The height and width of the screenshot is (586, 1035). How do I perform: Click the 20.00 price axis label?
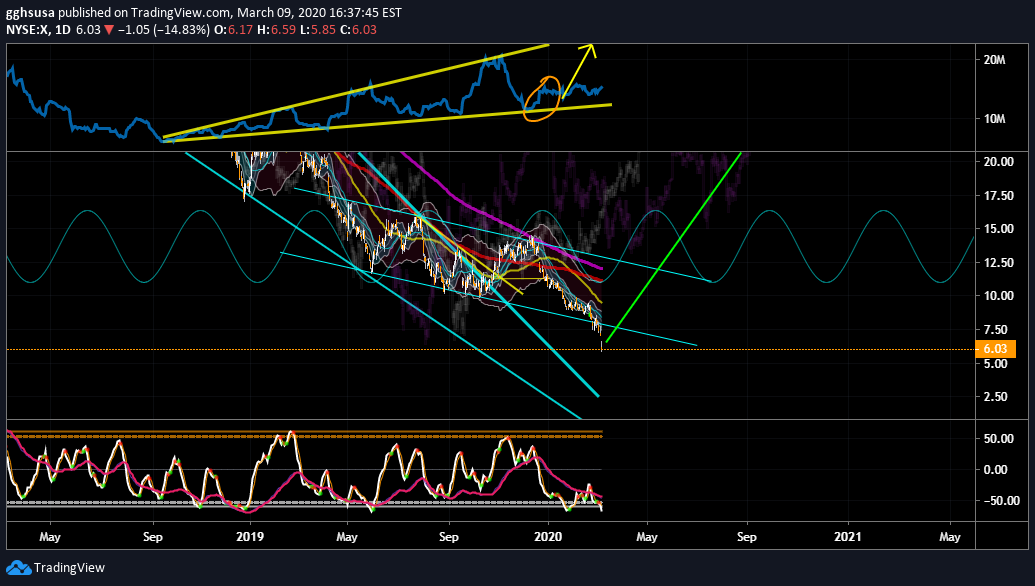coord(999,162)
